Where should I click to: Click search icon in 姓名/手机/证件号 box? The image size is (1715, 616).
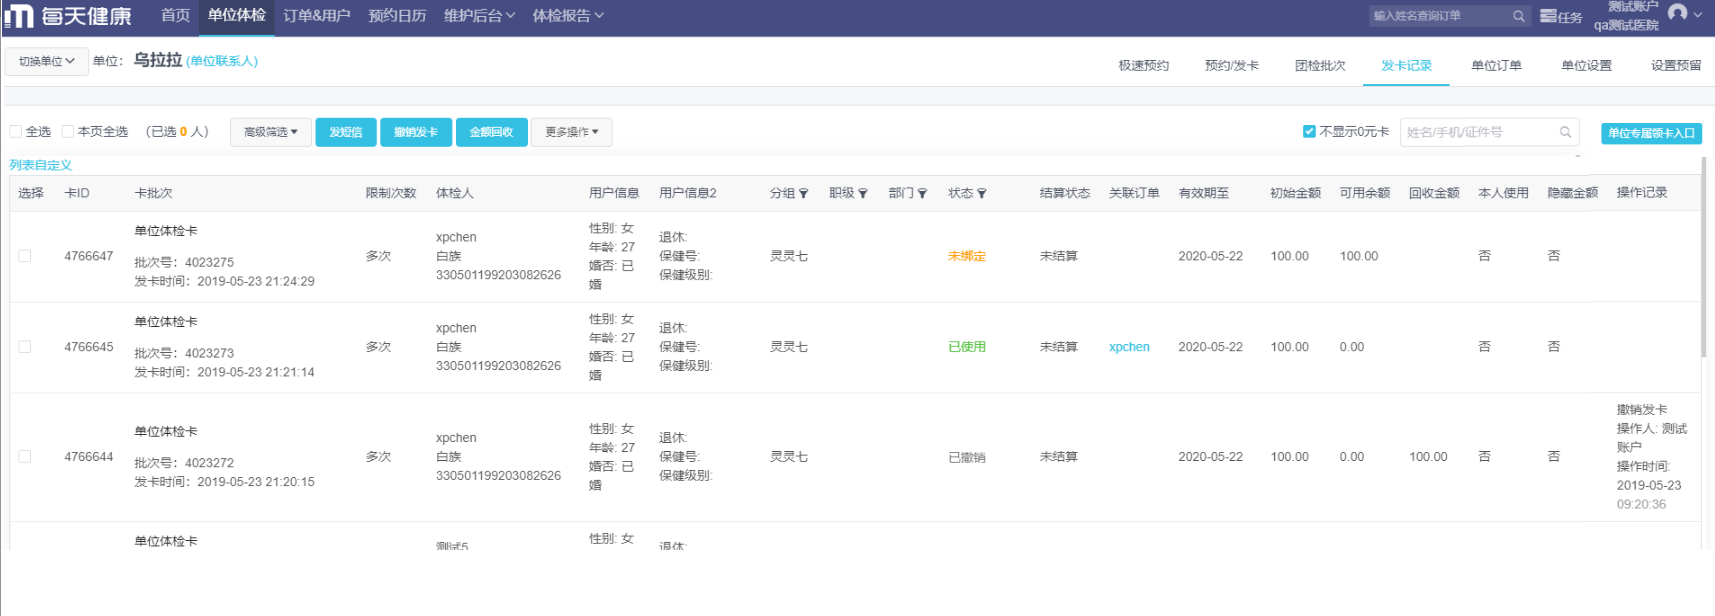coord(1565,132)
